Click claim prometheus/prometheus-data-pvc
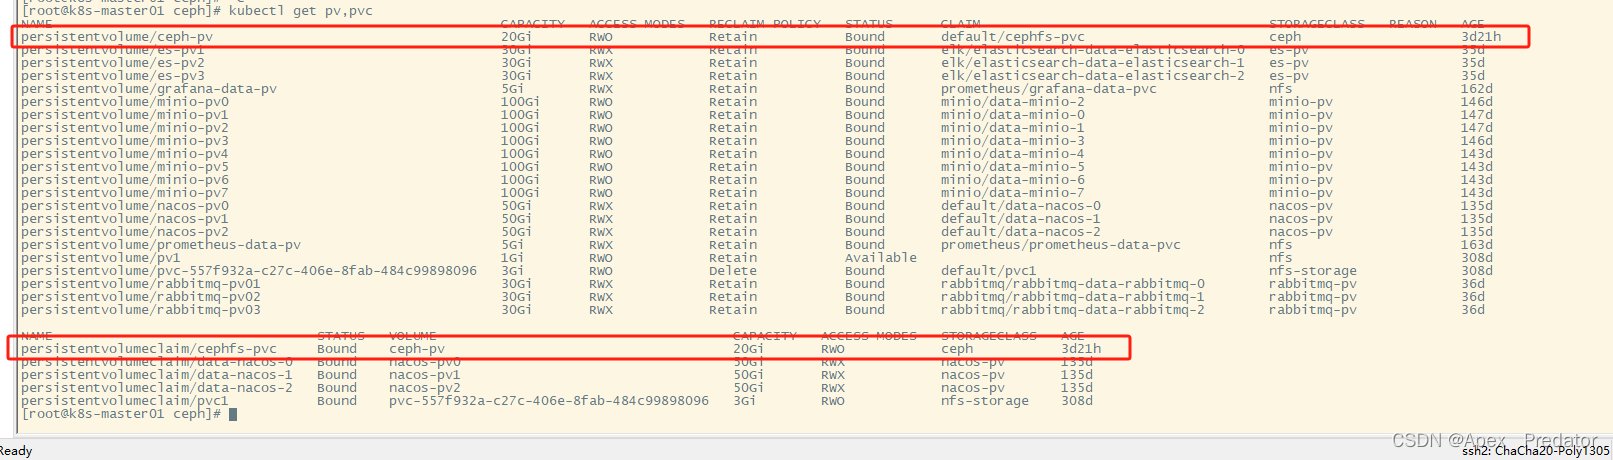Viewport: 1613px width, 460px height. (x=1061, y=245)
